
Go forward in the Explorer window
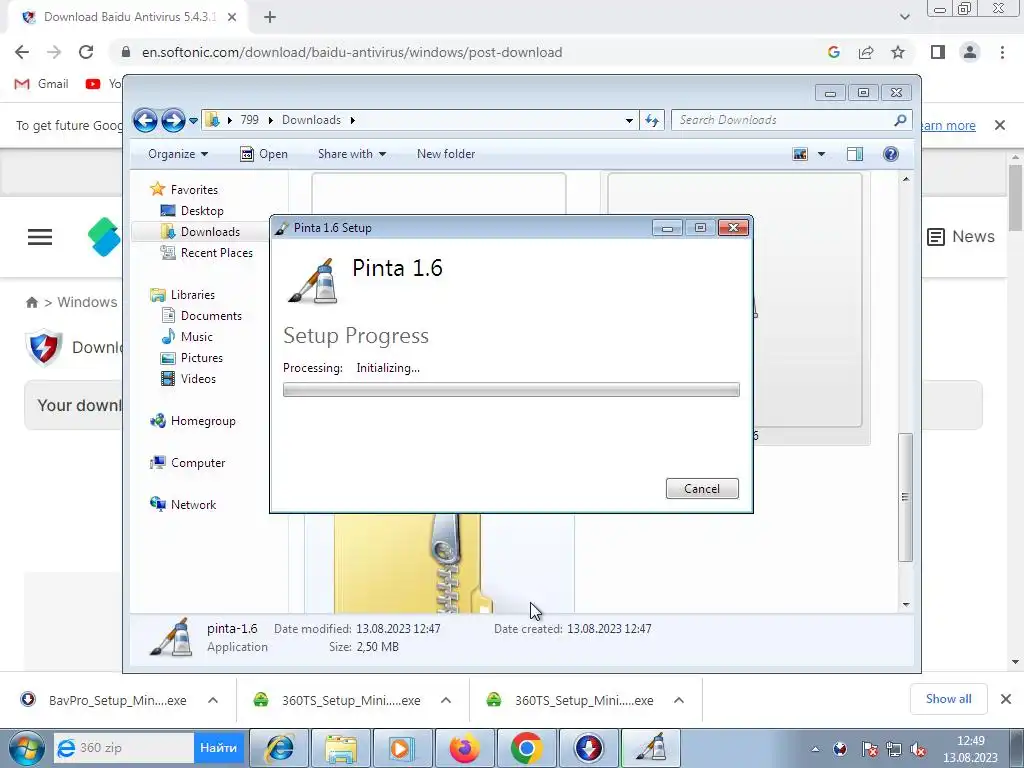point(173,120)
